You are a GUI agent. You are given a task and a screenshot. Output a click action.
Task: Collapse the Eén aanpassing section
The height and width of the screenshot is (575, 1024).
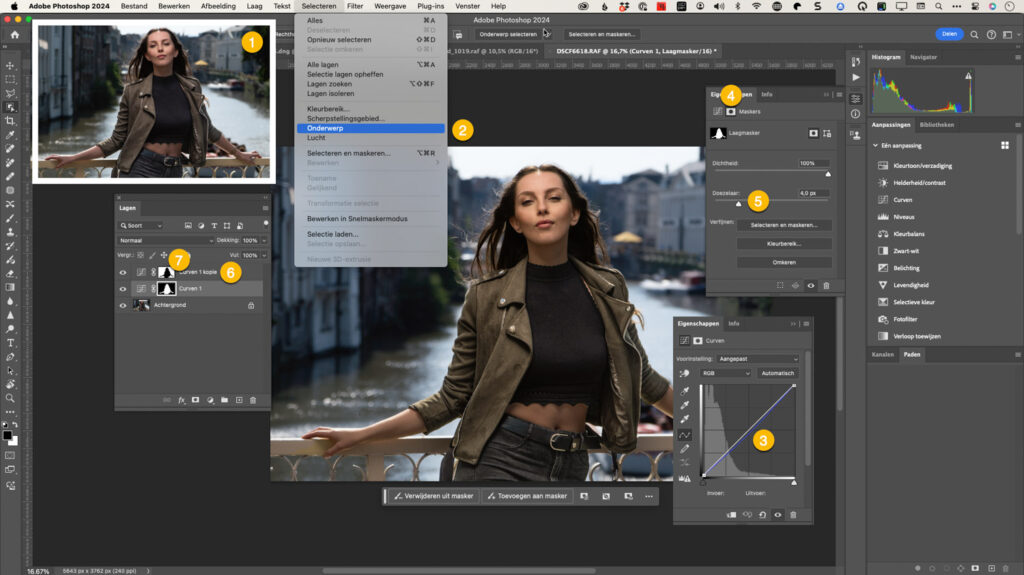click(x=876, y=146)
